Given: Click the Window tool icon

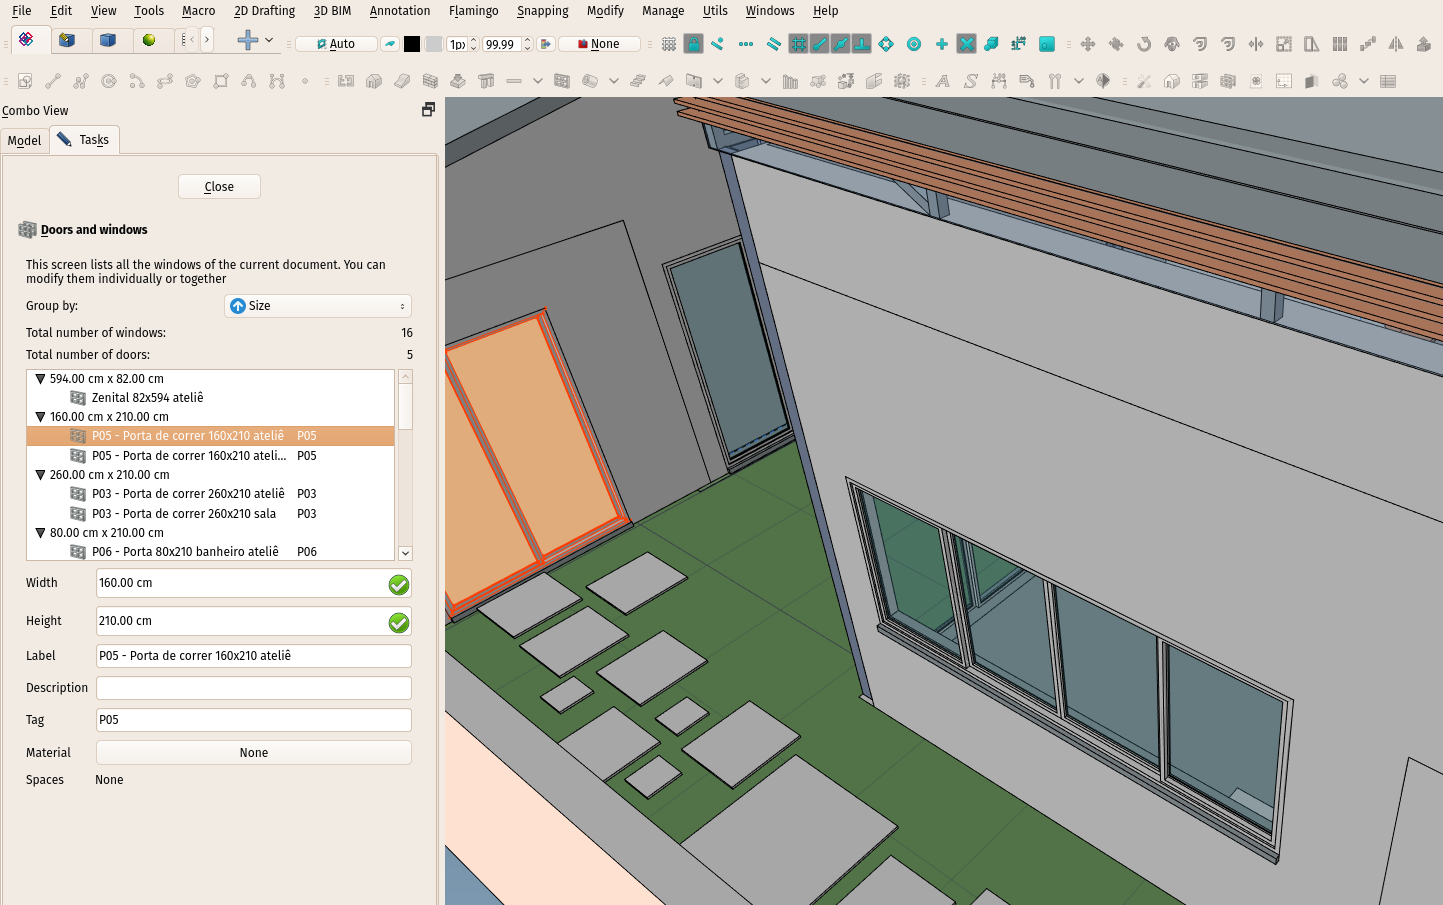Looking at the screenshot, I should click(x=562, y=81).
